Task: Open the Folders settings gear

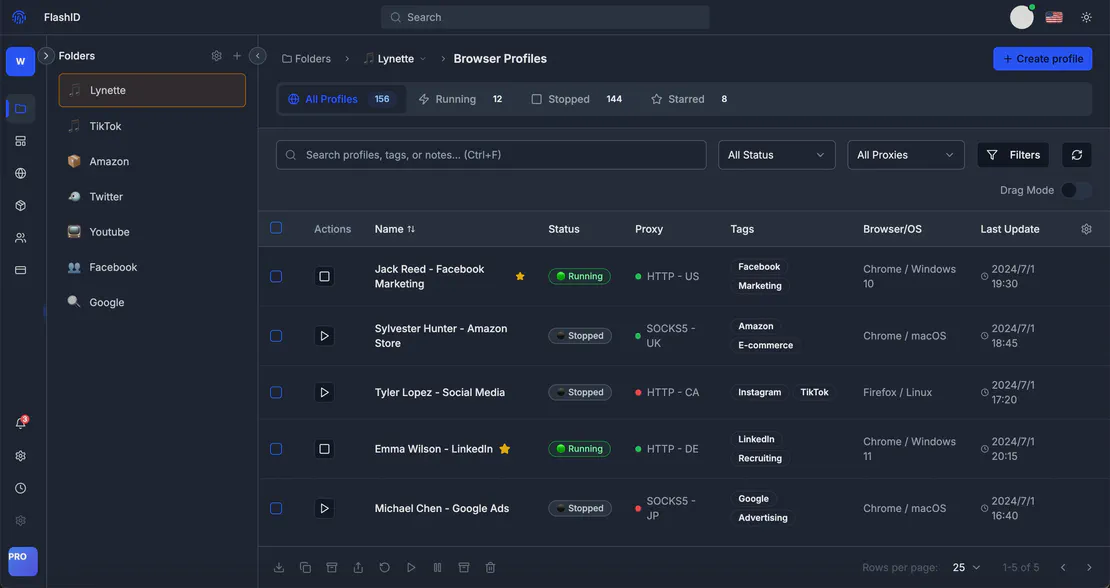Action: tap(217, 56)
